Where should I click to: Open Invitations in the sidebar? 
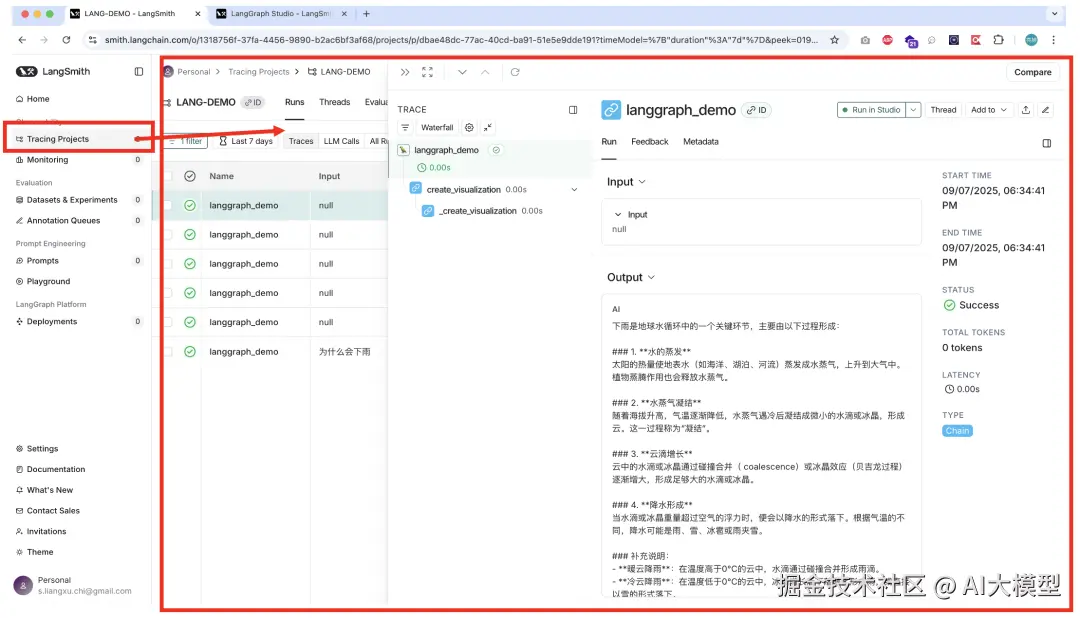45,531
